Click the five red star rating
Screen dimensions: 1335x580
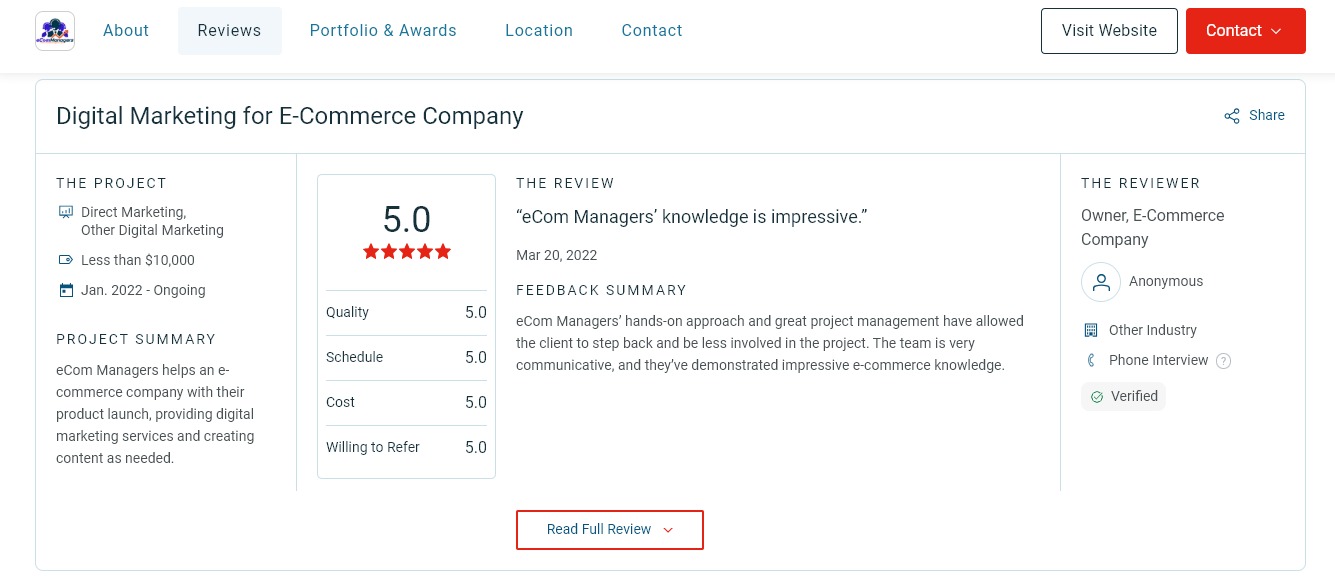407,252
